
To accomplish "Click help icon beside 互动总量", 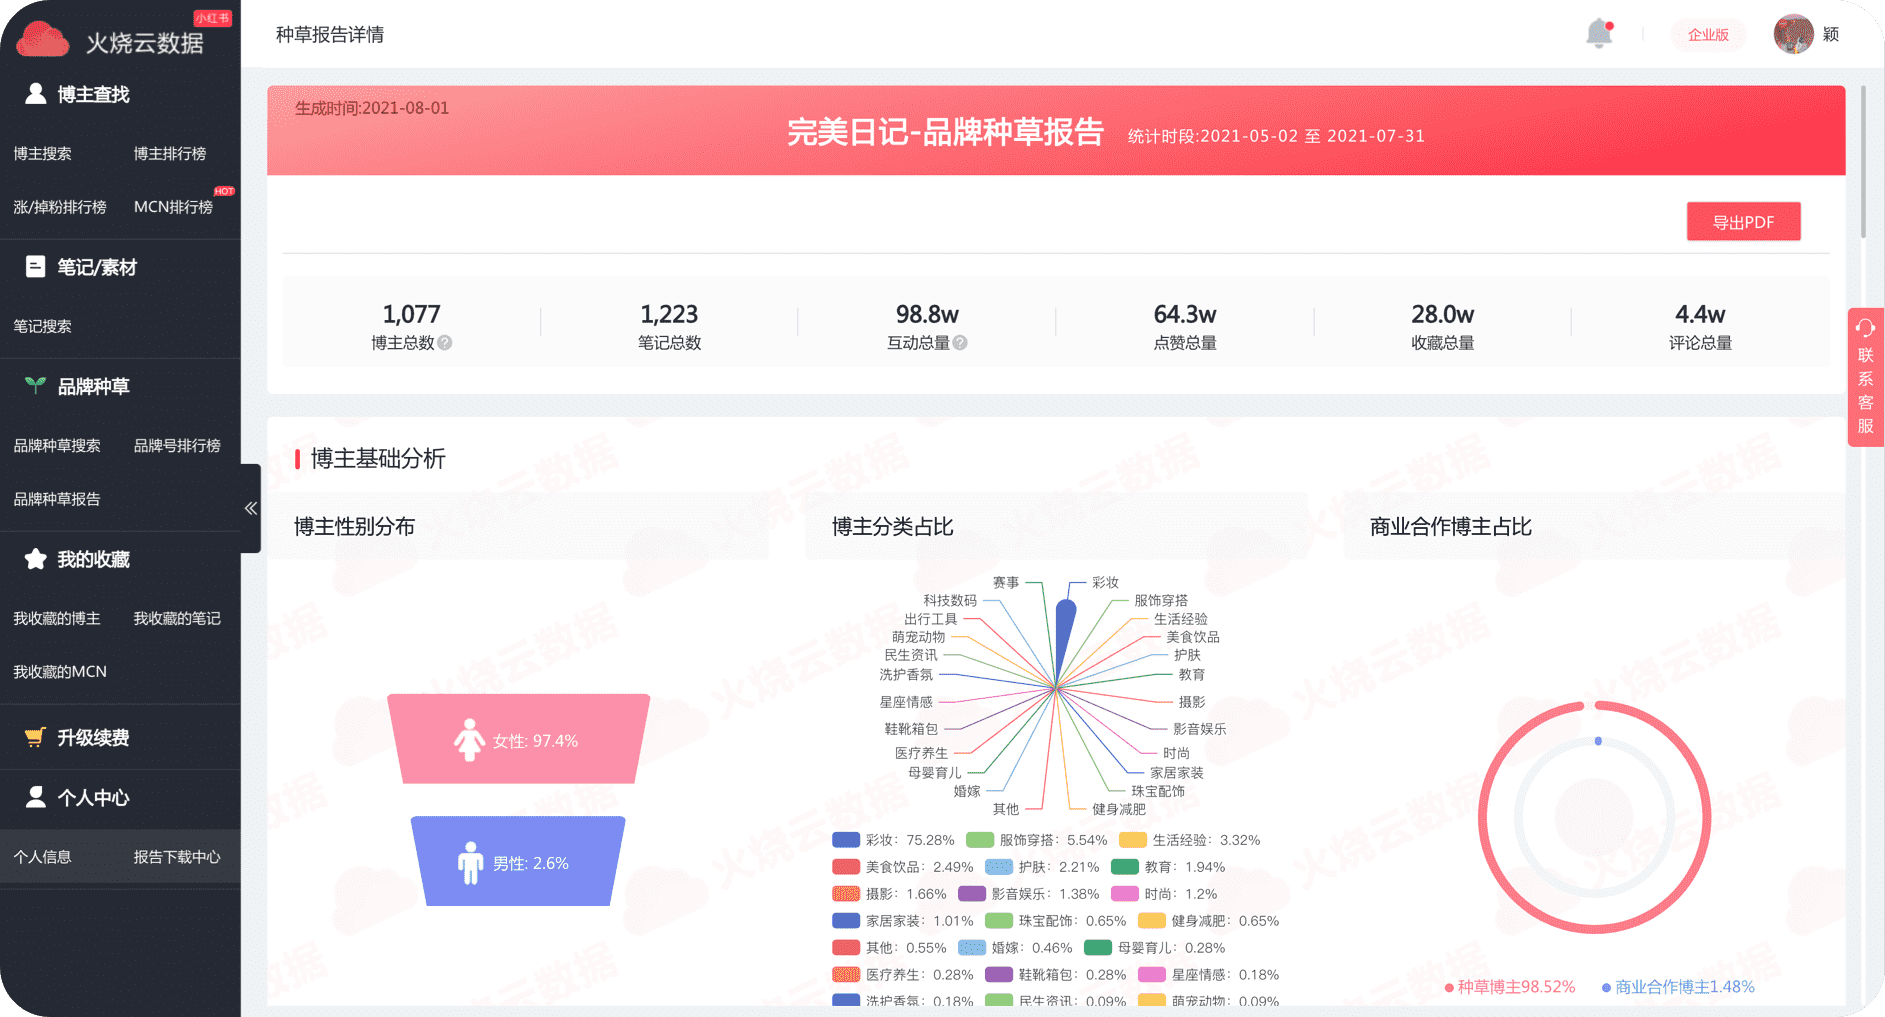I will [960, 343].
